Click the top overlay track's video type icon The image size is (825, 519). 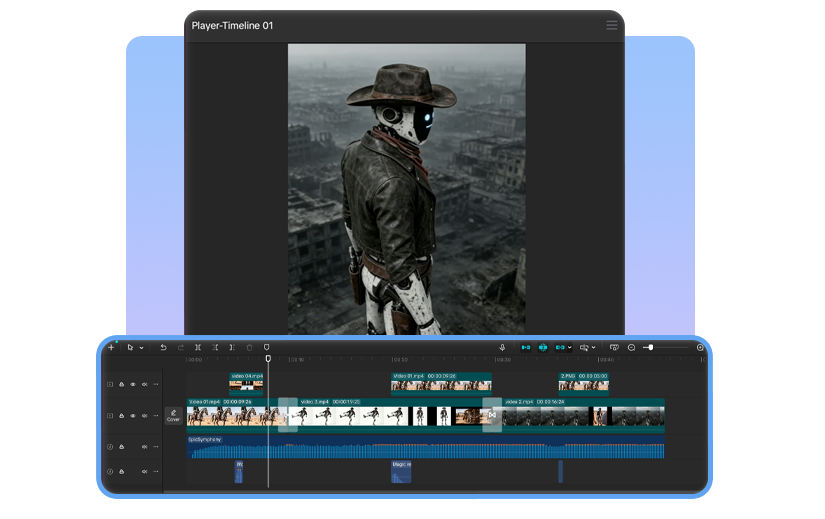(110, 384)
